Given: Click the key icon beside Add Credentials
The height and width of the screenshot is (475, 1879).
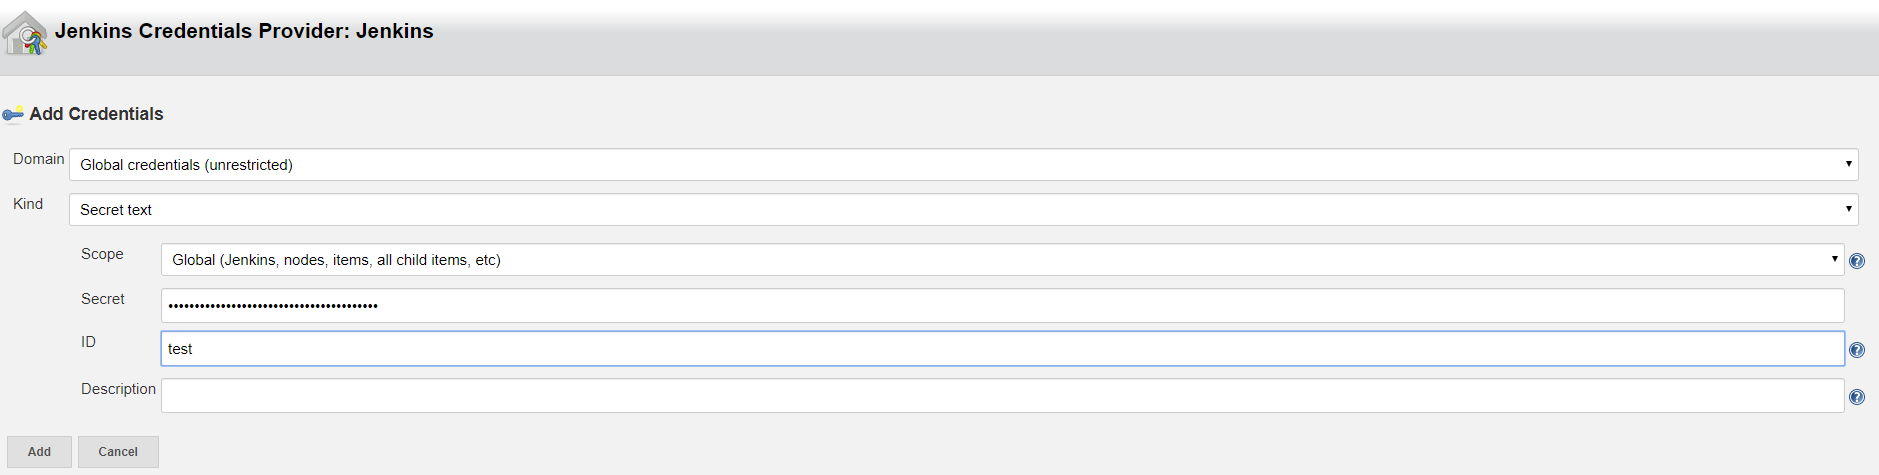Looking at the screenshot, I should pos(13,114).
